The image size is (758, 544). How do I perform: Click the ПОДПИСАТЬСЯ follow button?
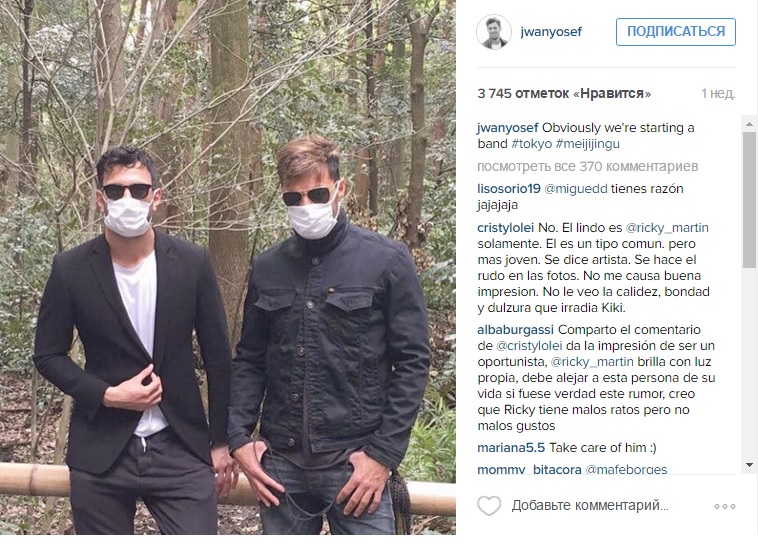tap(675, 32)
